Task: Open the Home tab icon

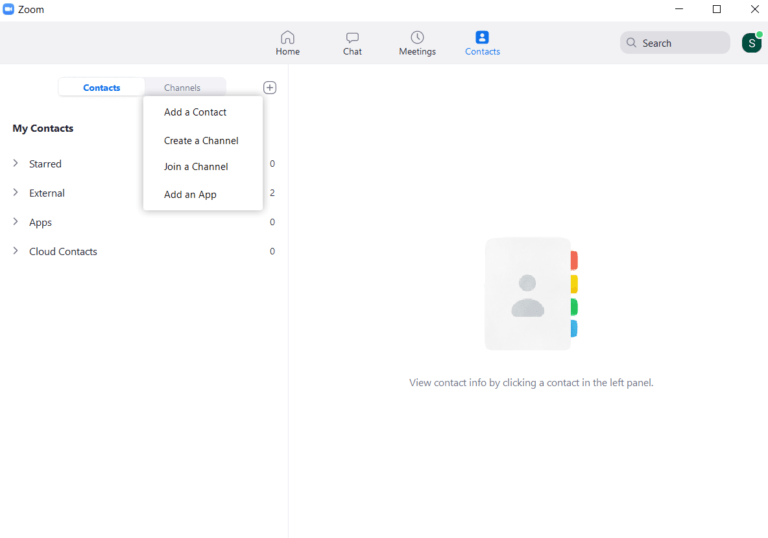Action: 287,37
